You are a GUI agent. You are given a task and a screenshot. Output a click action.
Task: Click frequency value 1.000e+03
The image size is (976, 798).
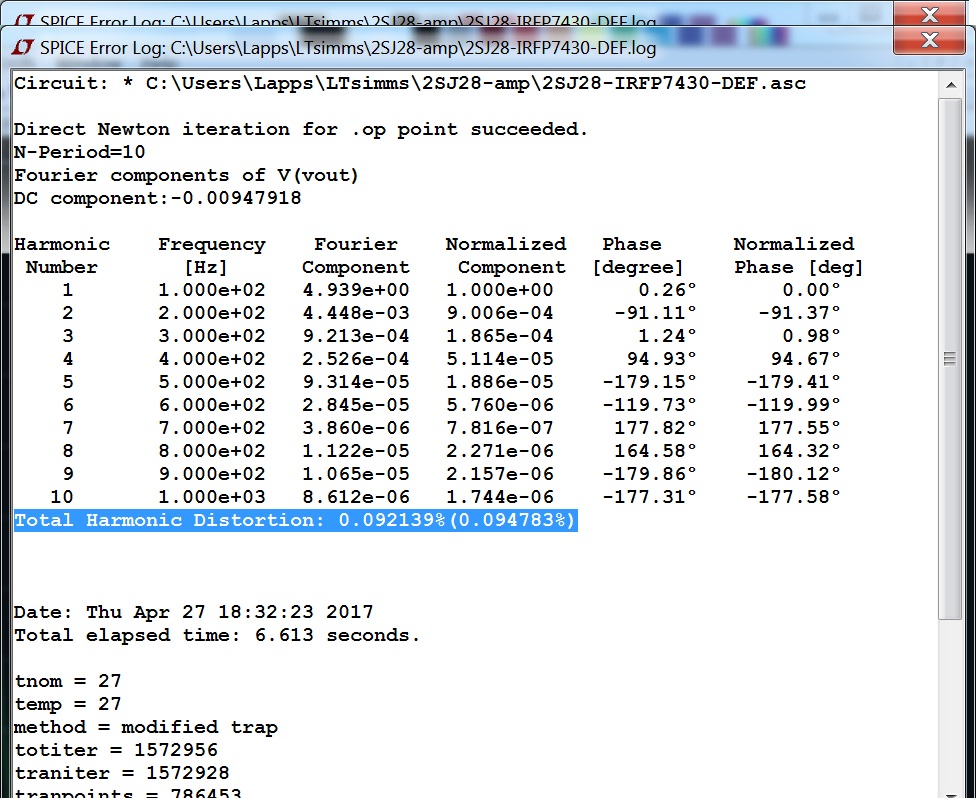pyautogui.click(x=212, y=497)
